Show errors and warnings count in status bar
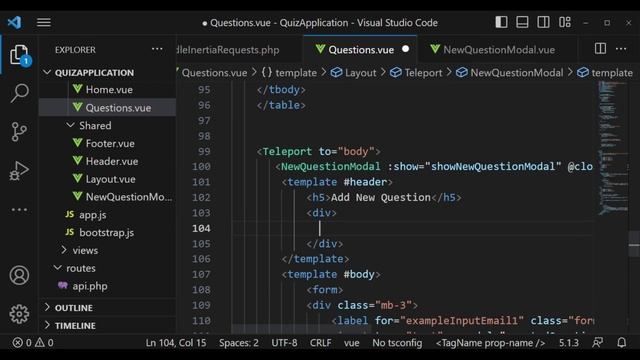The height and width of the screenshot is (360, 640). [33, 342]
